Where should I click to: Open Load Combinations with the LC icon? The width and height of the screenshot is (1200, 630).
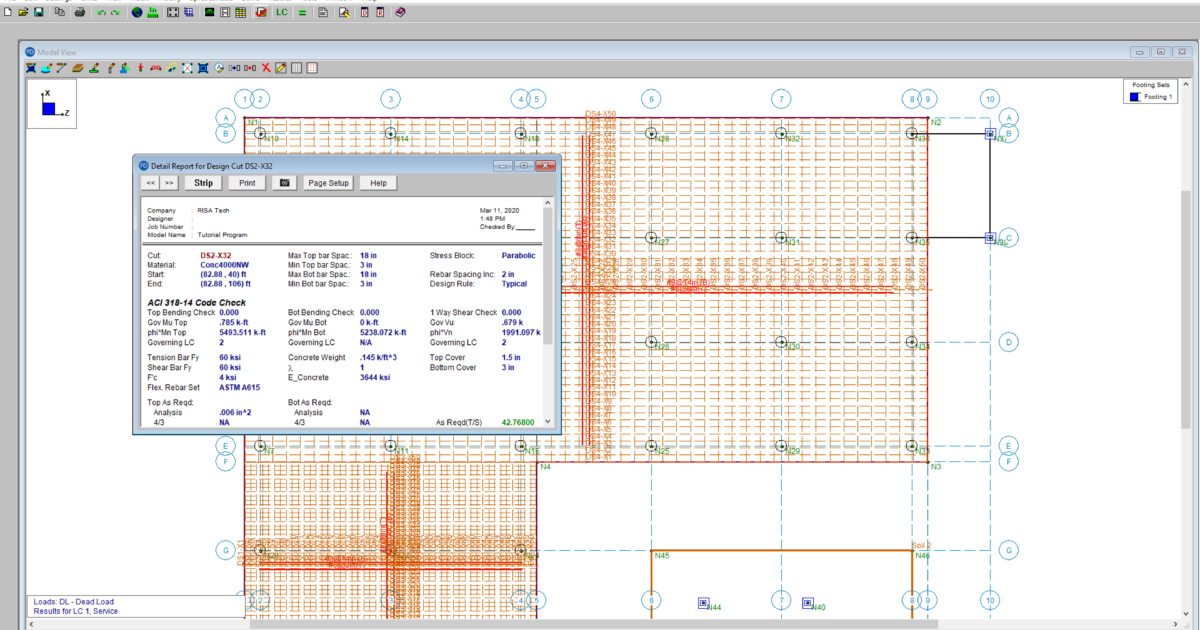(282, 13)
